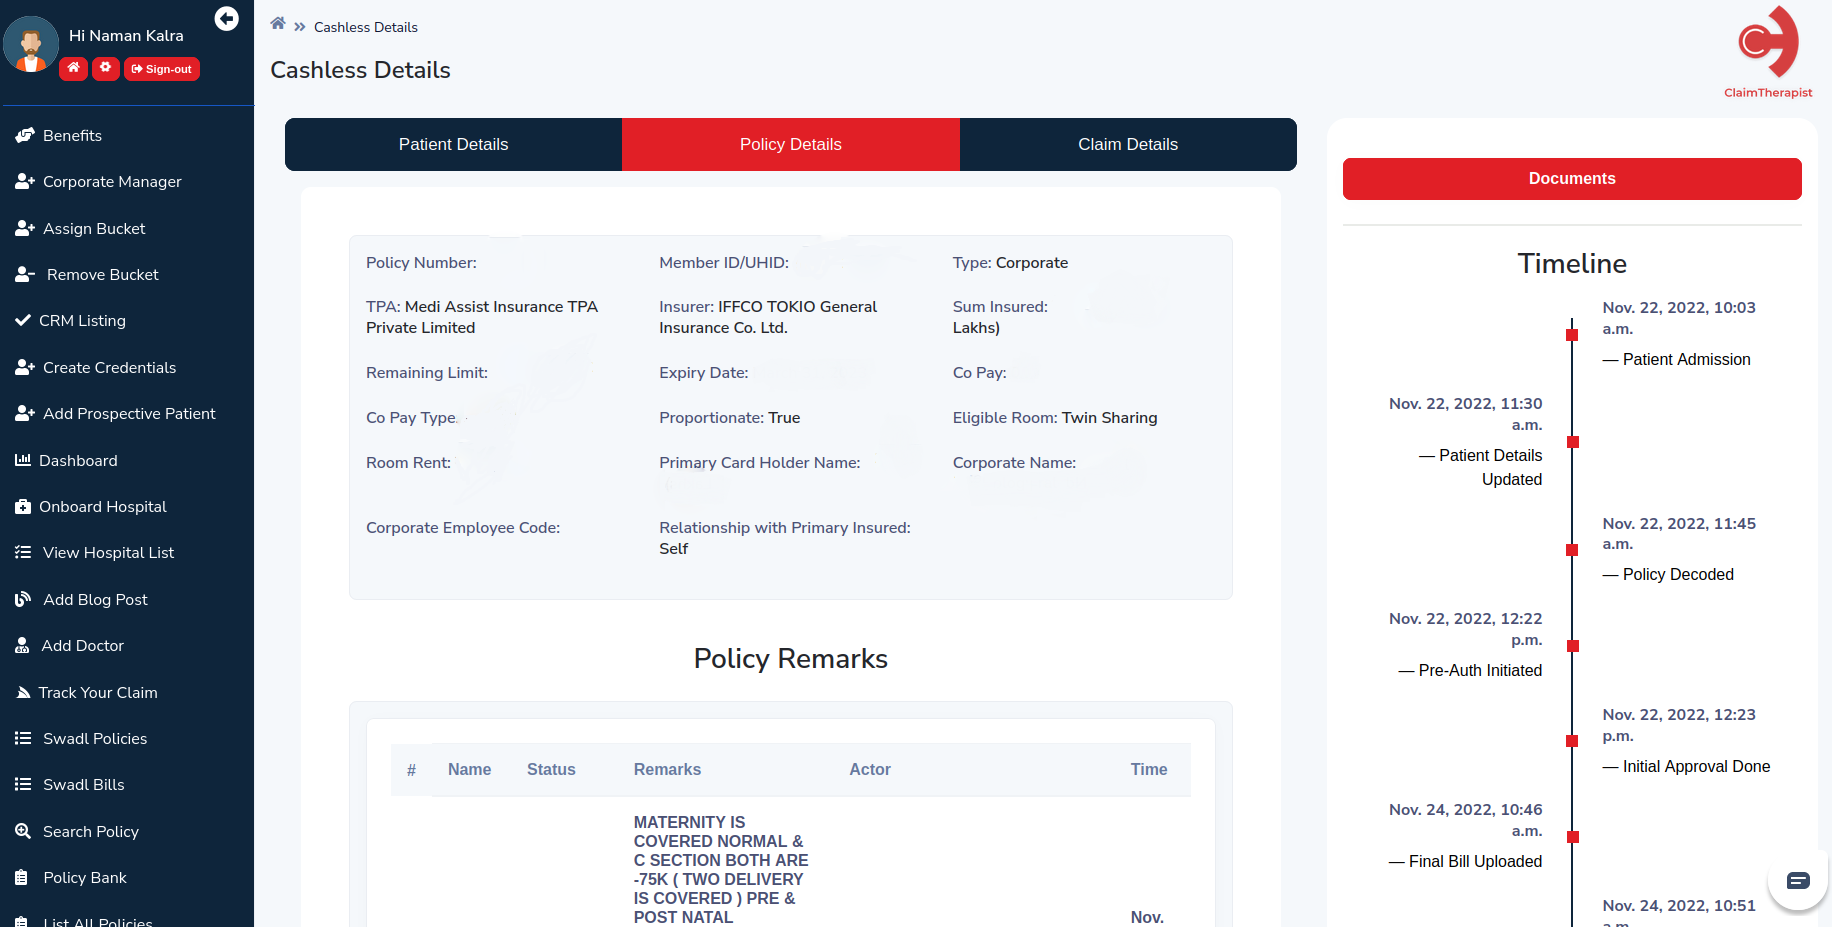
Task: Click the Dashboard chart icon in the sidebar
Action: [x=23, y=460]
